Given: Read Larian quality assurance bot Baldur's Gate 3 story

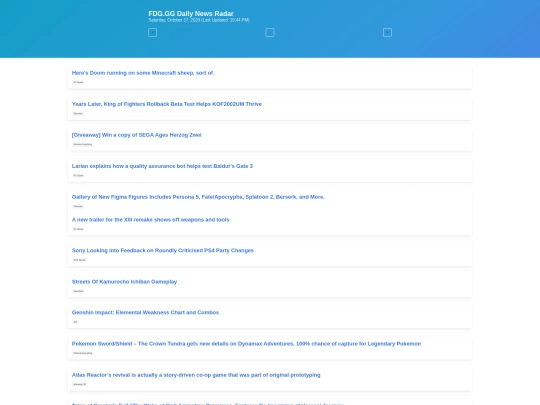Looking at the screenshot, I should coord(162,166).
